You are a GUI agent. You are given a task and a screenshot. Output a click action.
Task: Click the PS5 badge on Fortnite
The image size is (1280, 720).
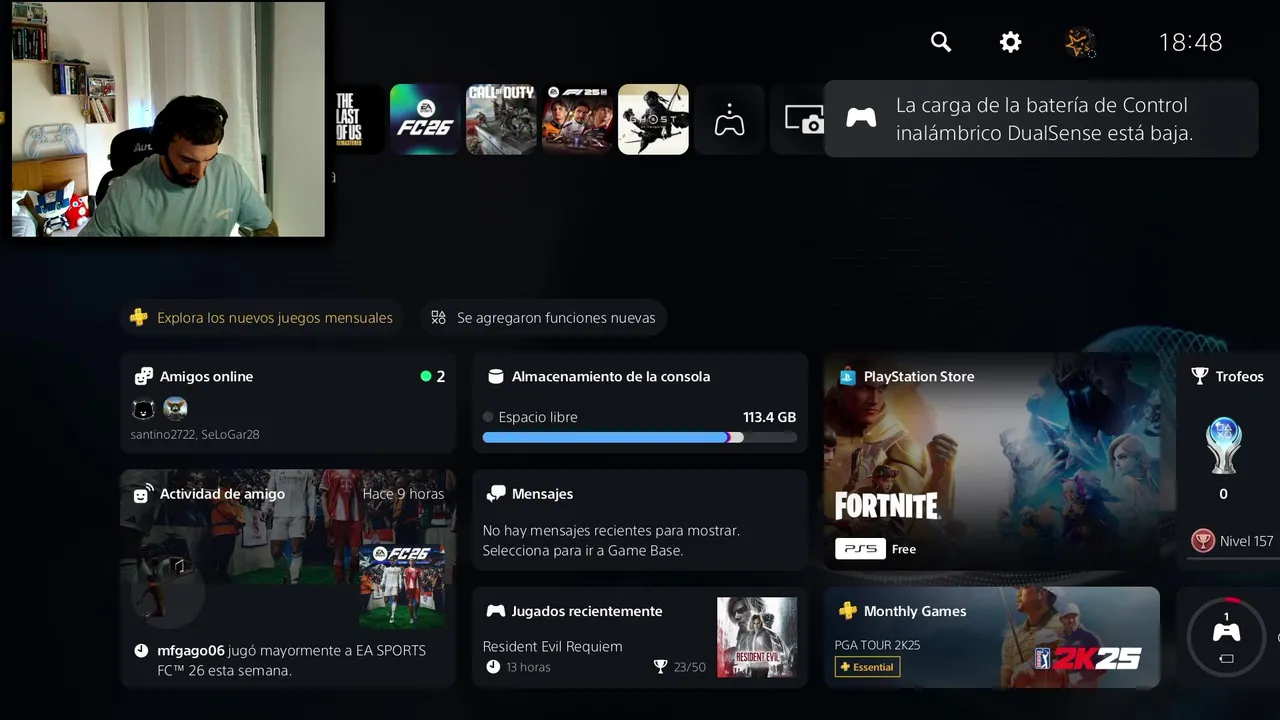click(x=860, y=549)
